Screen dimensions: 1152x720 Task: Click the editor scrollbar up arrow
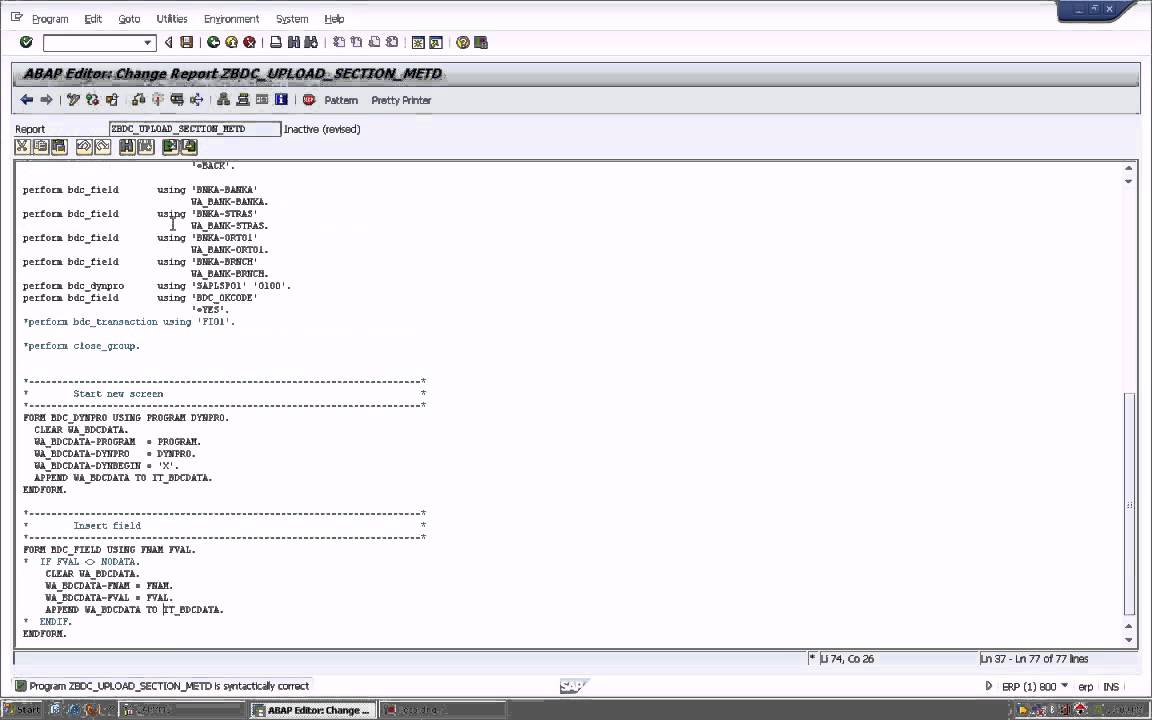(x=1129, y=168)
